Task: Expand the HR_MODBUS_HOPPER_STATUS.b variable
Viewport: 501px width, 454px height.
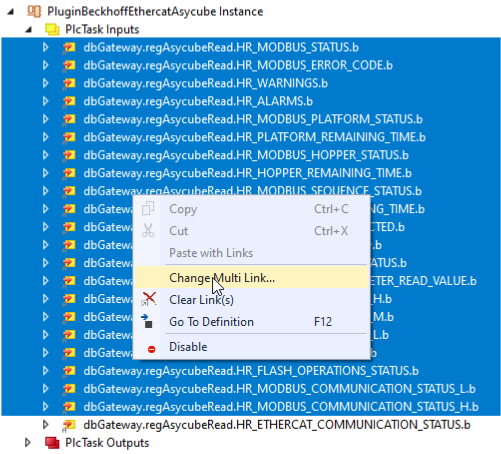Action: pos(46,155)
